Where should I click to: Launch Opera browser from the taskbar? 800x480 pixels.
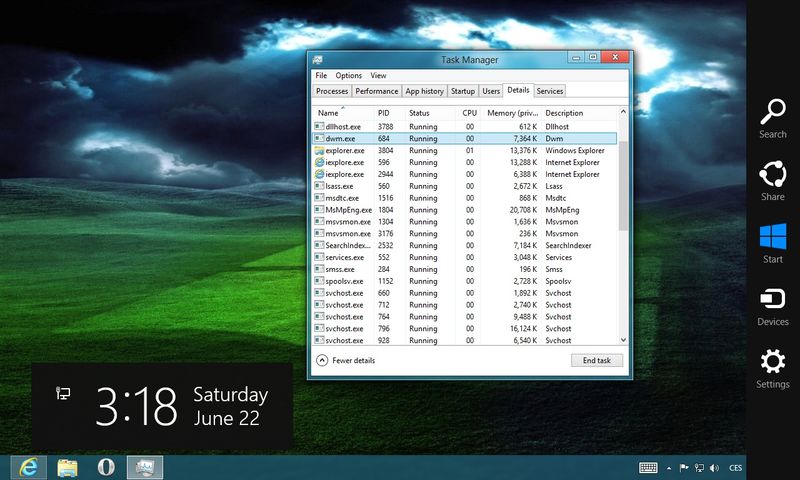[106, 467]
